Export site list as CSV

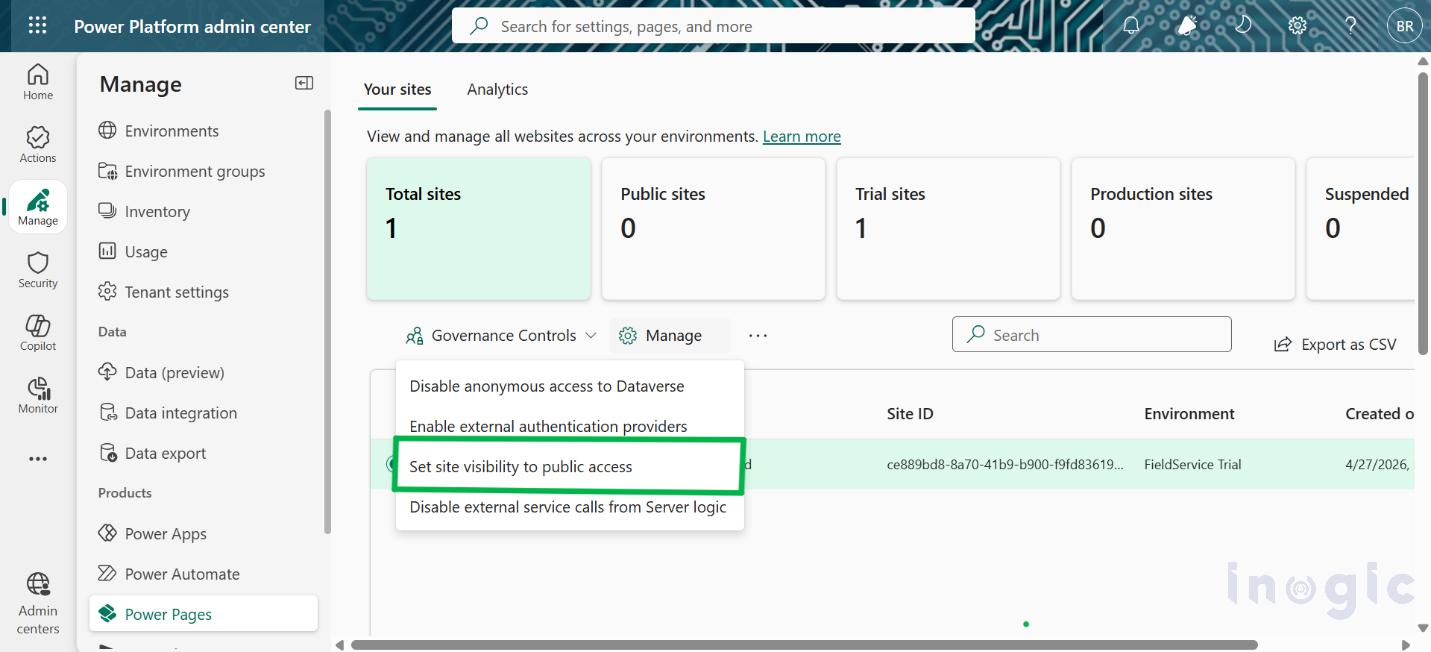(x=1335, y=344)
